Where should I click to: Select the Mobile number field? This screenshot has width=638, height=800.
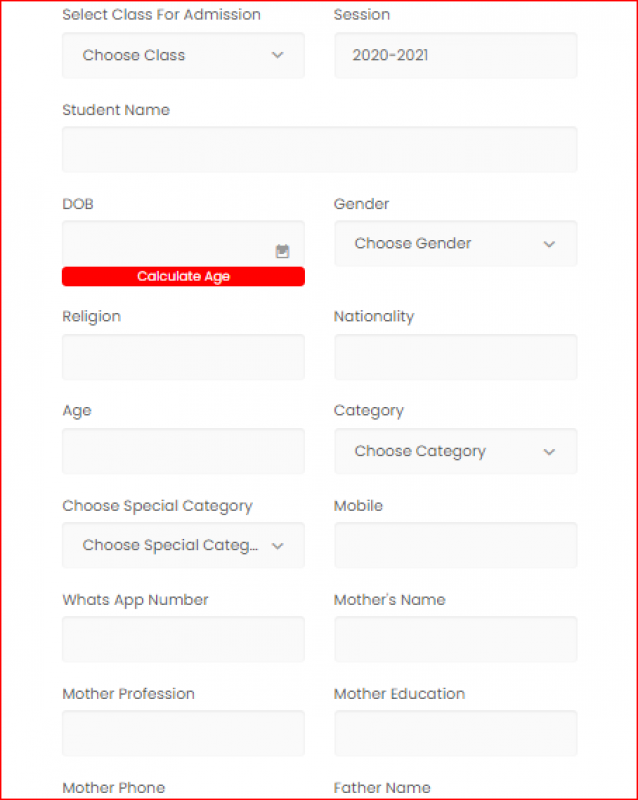pos(455,545)
